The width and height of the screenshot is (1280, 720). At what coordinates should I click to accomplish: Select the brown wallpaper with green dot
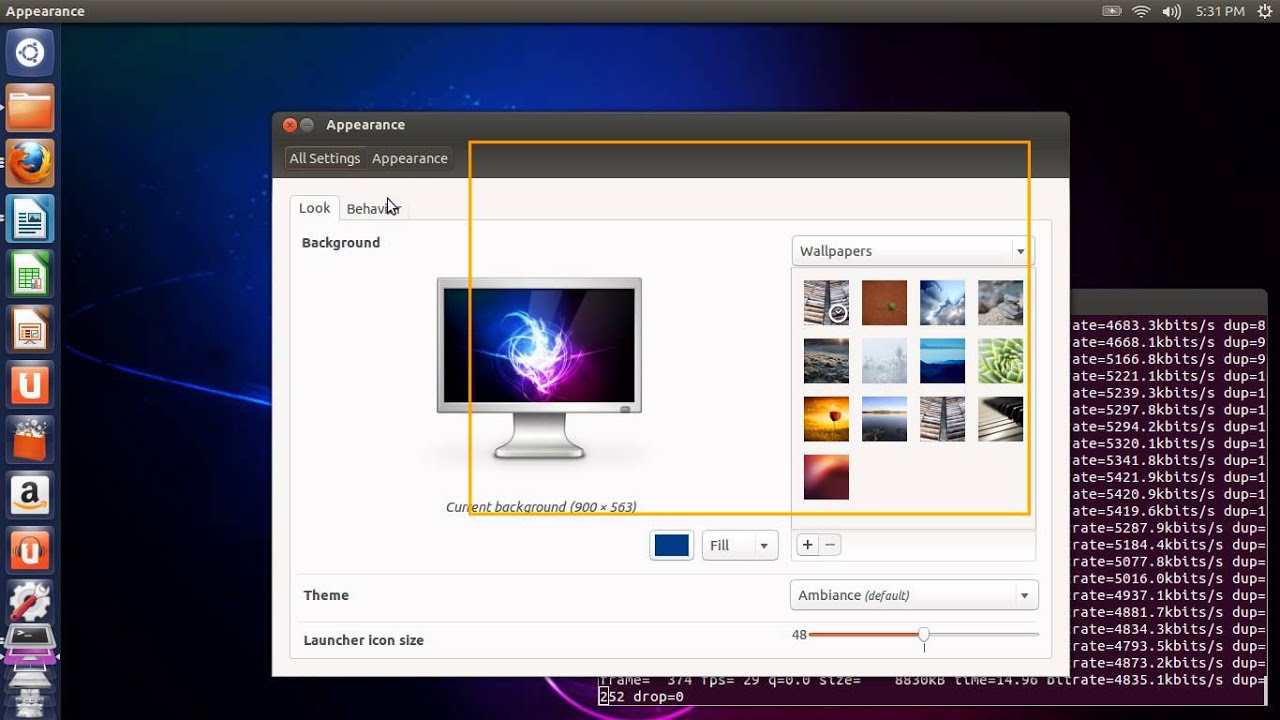tap(884, 303)
